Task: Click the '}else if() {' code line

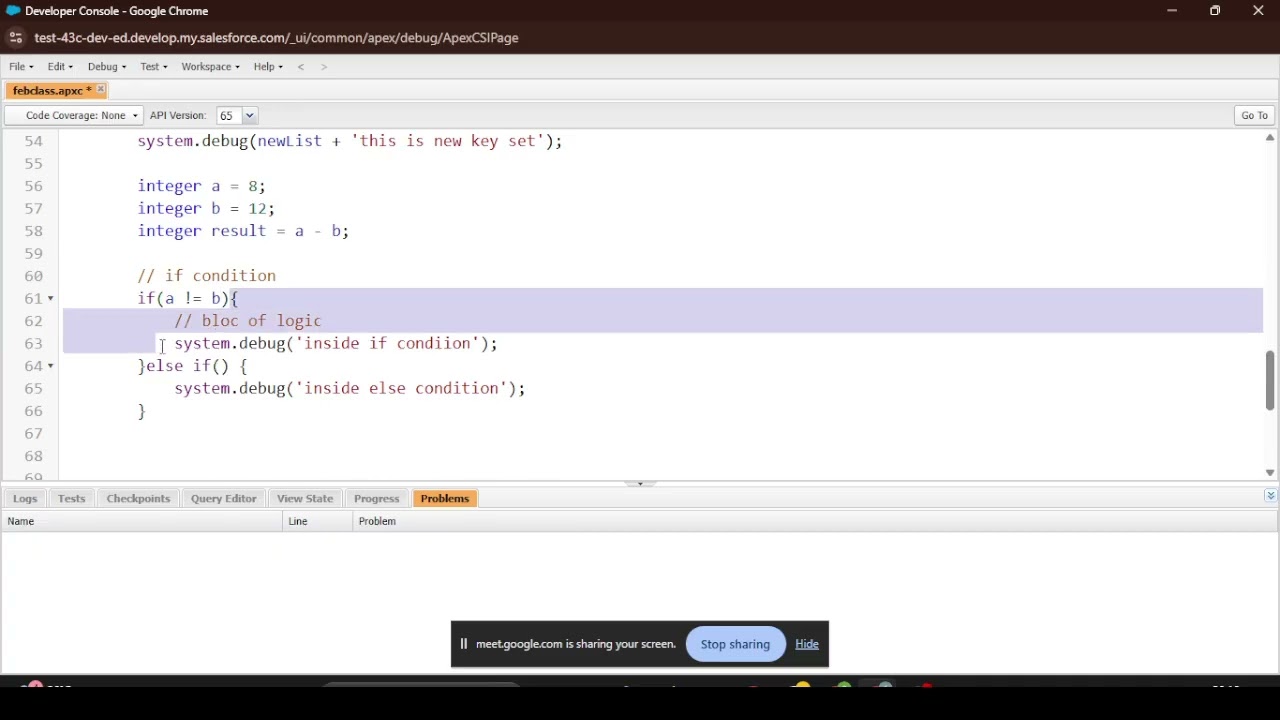Action: 192,366
